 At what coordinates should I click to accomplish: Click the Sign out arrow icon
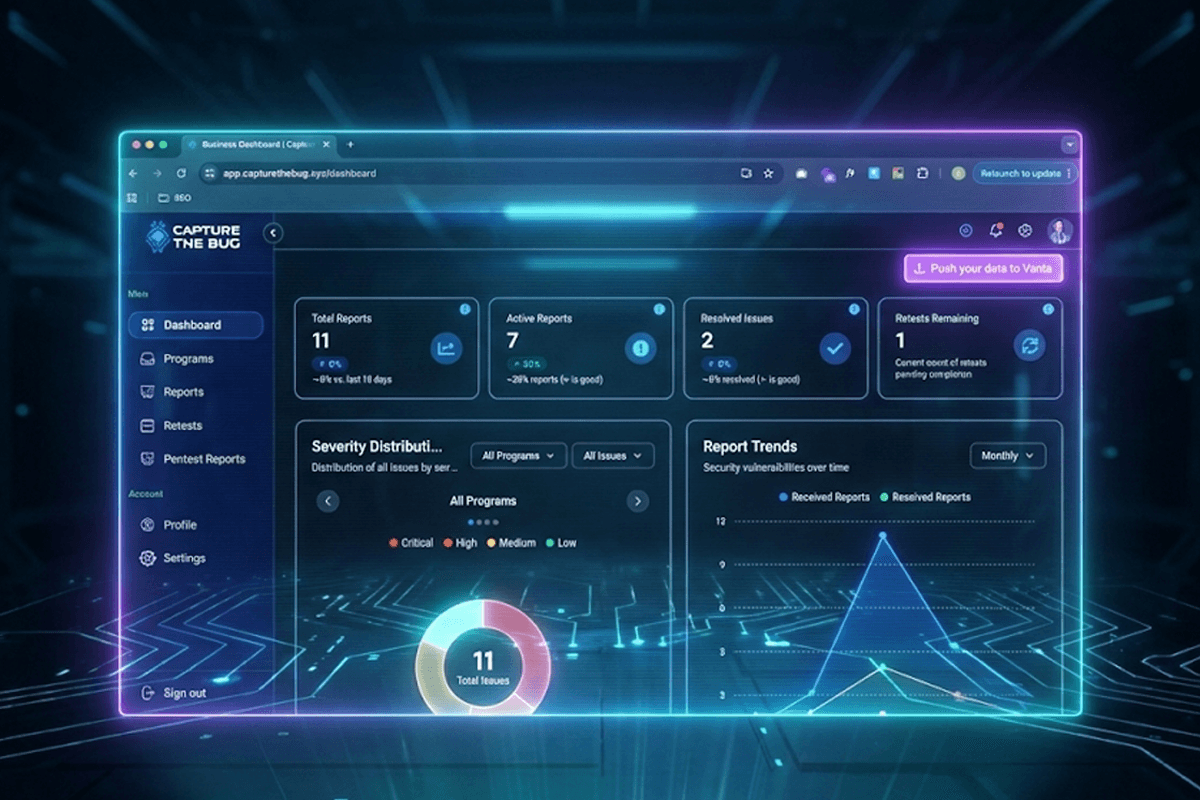click(x=146, y=693)
